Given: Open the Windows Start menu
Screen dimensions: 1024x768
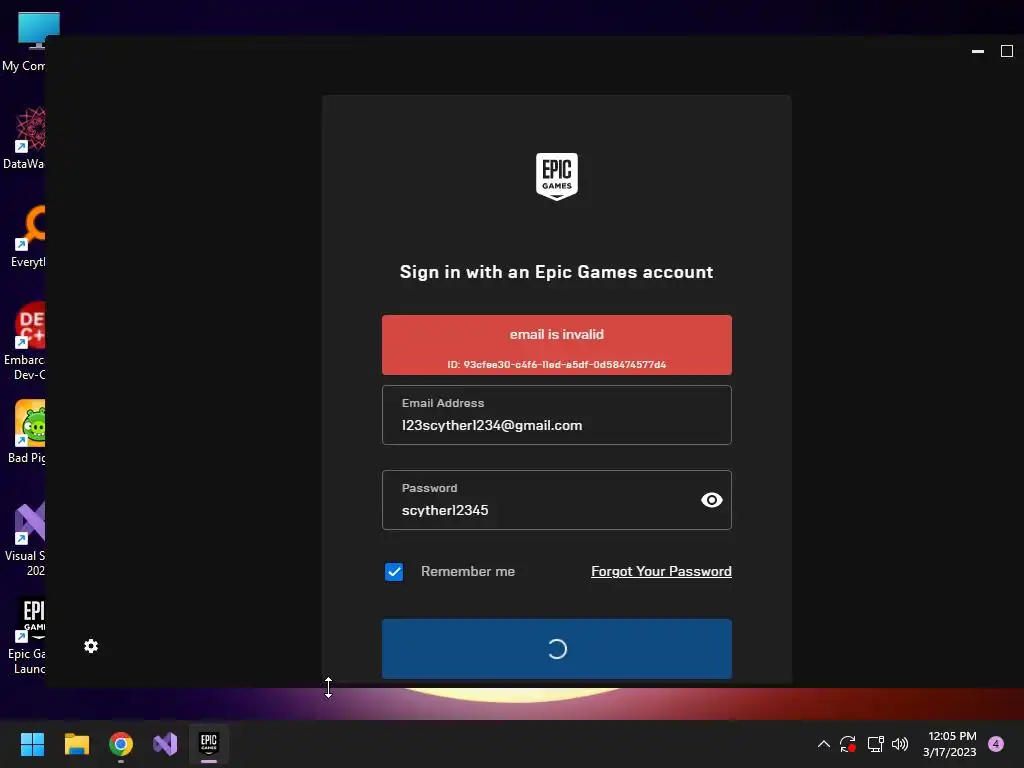Looking at the screenshot, I should (x=32, y=744).
